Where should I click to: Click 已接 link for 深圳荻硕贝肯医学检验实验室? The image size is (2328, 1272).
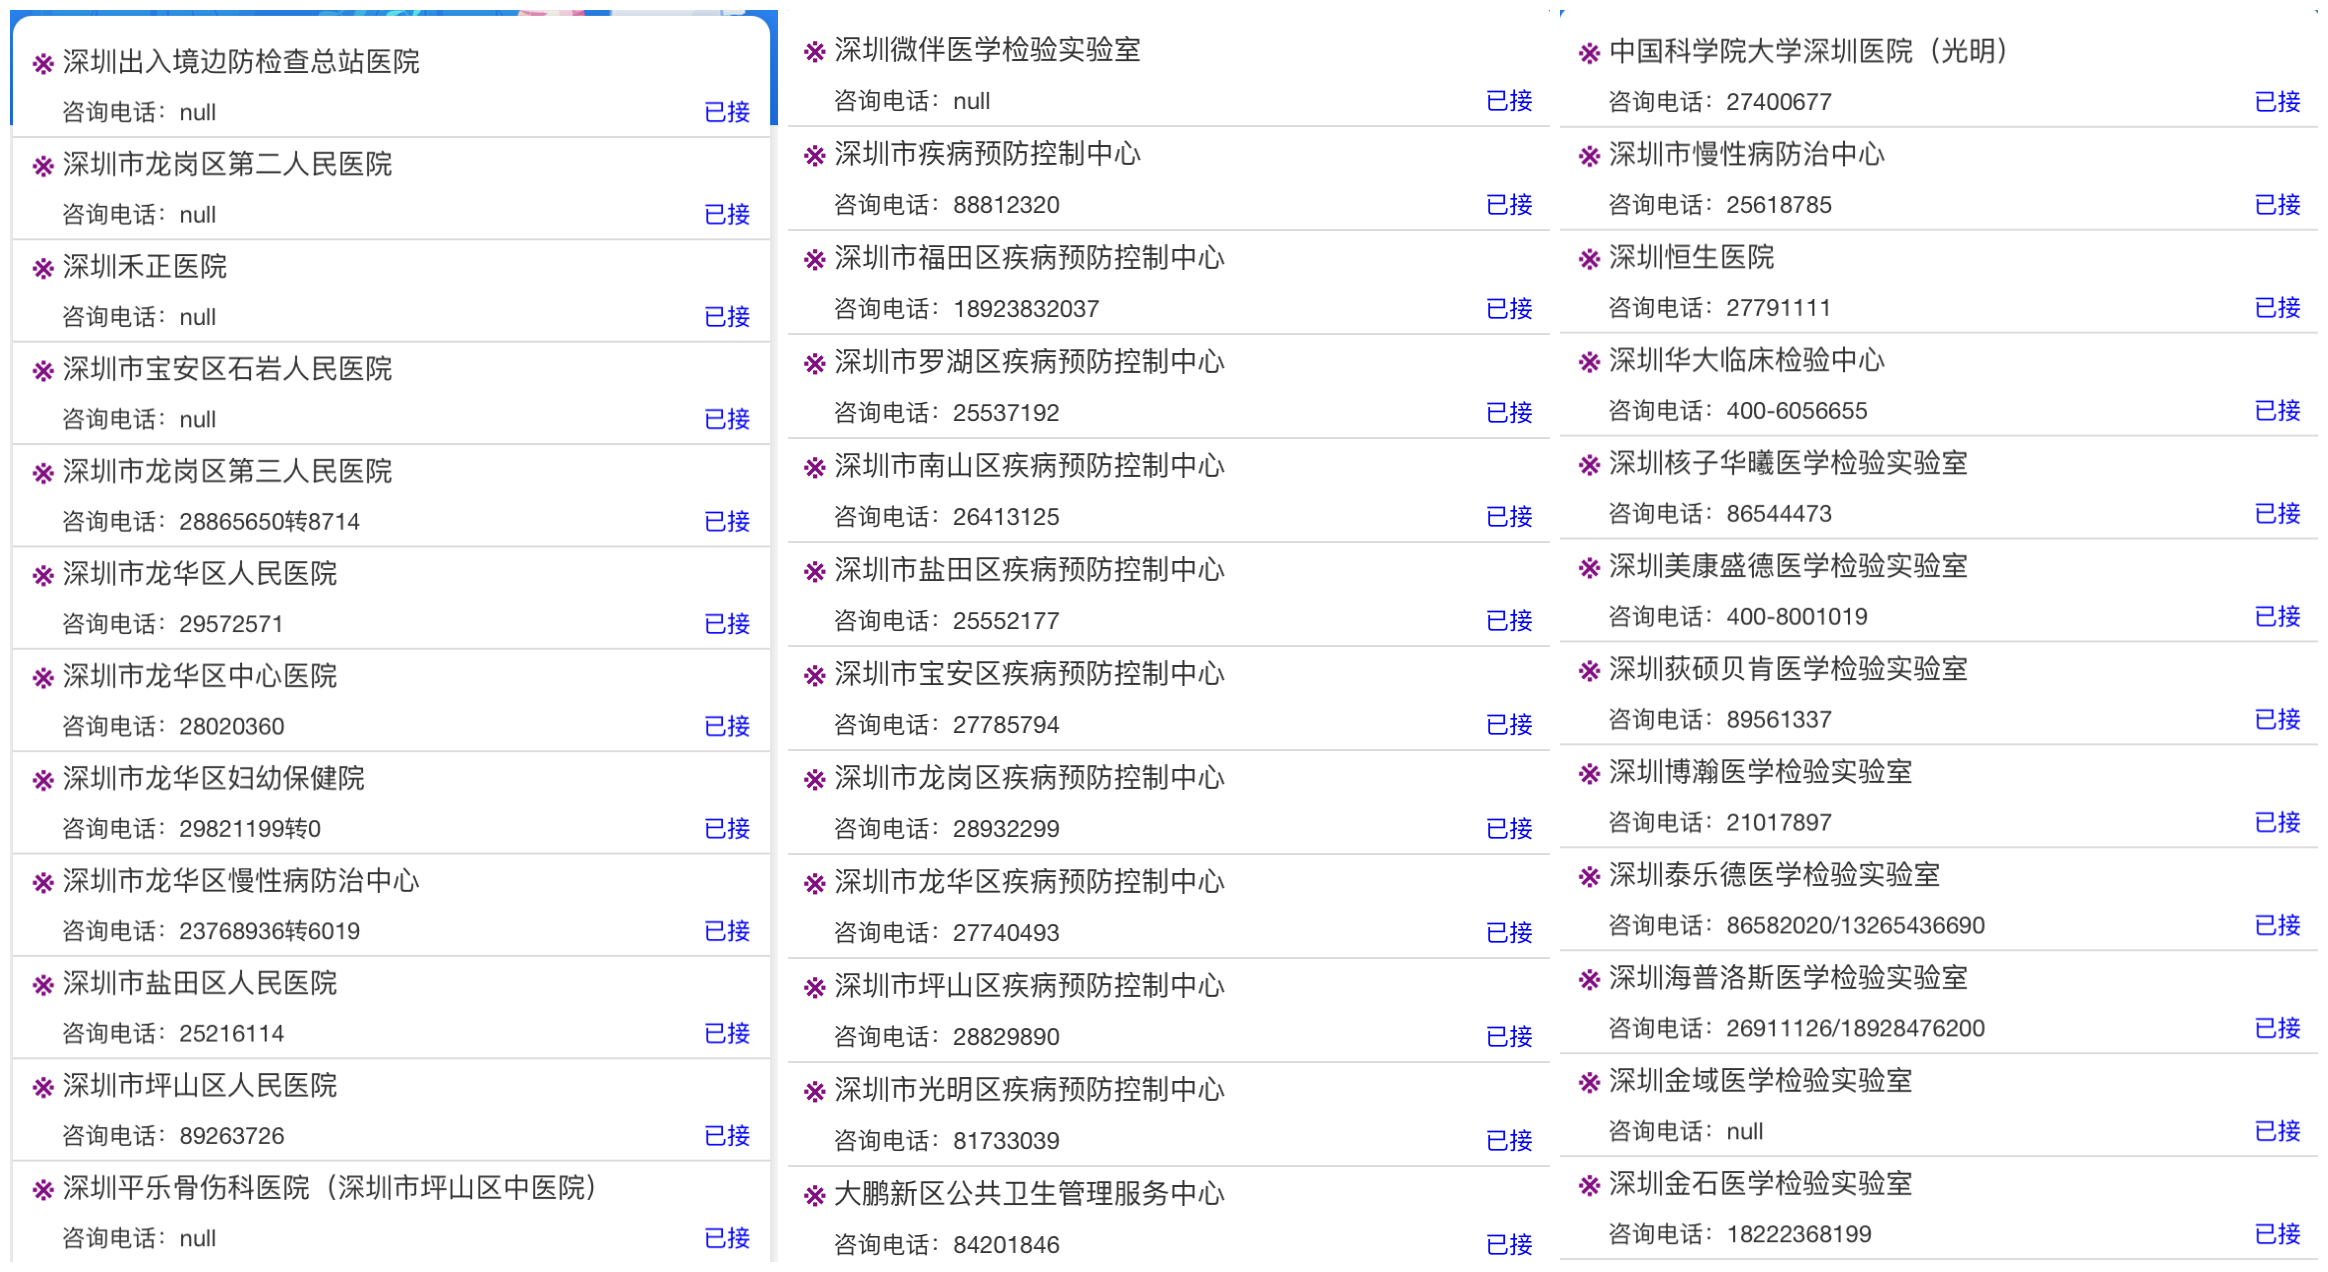click(x=2278, y=720)
